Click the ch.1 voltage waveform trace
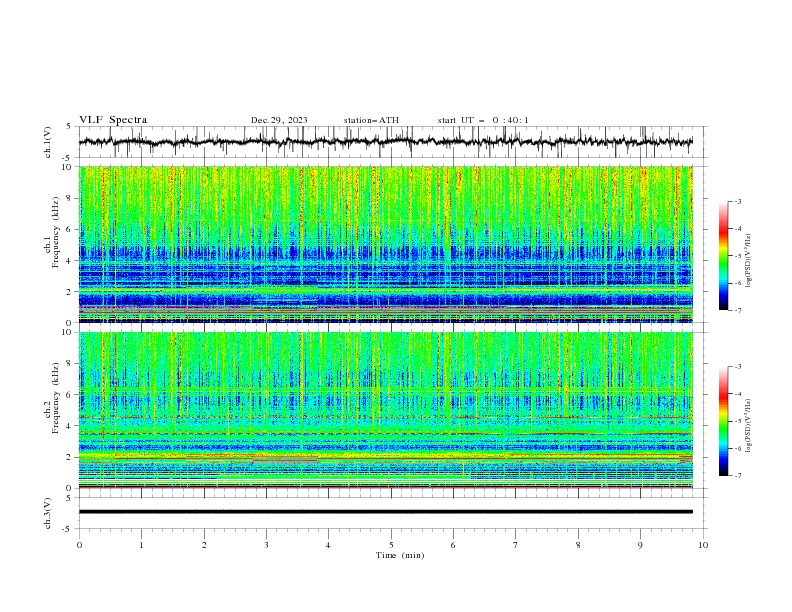 click(385, 142)
